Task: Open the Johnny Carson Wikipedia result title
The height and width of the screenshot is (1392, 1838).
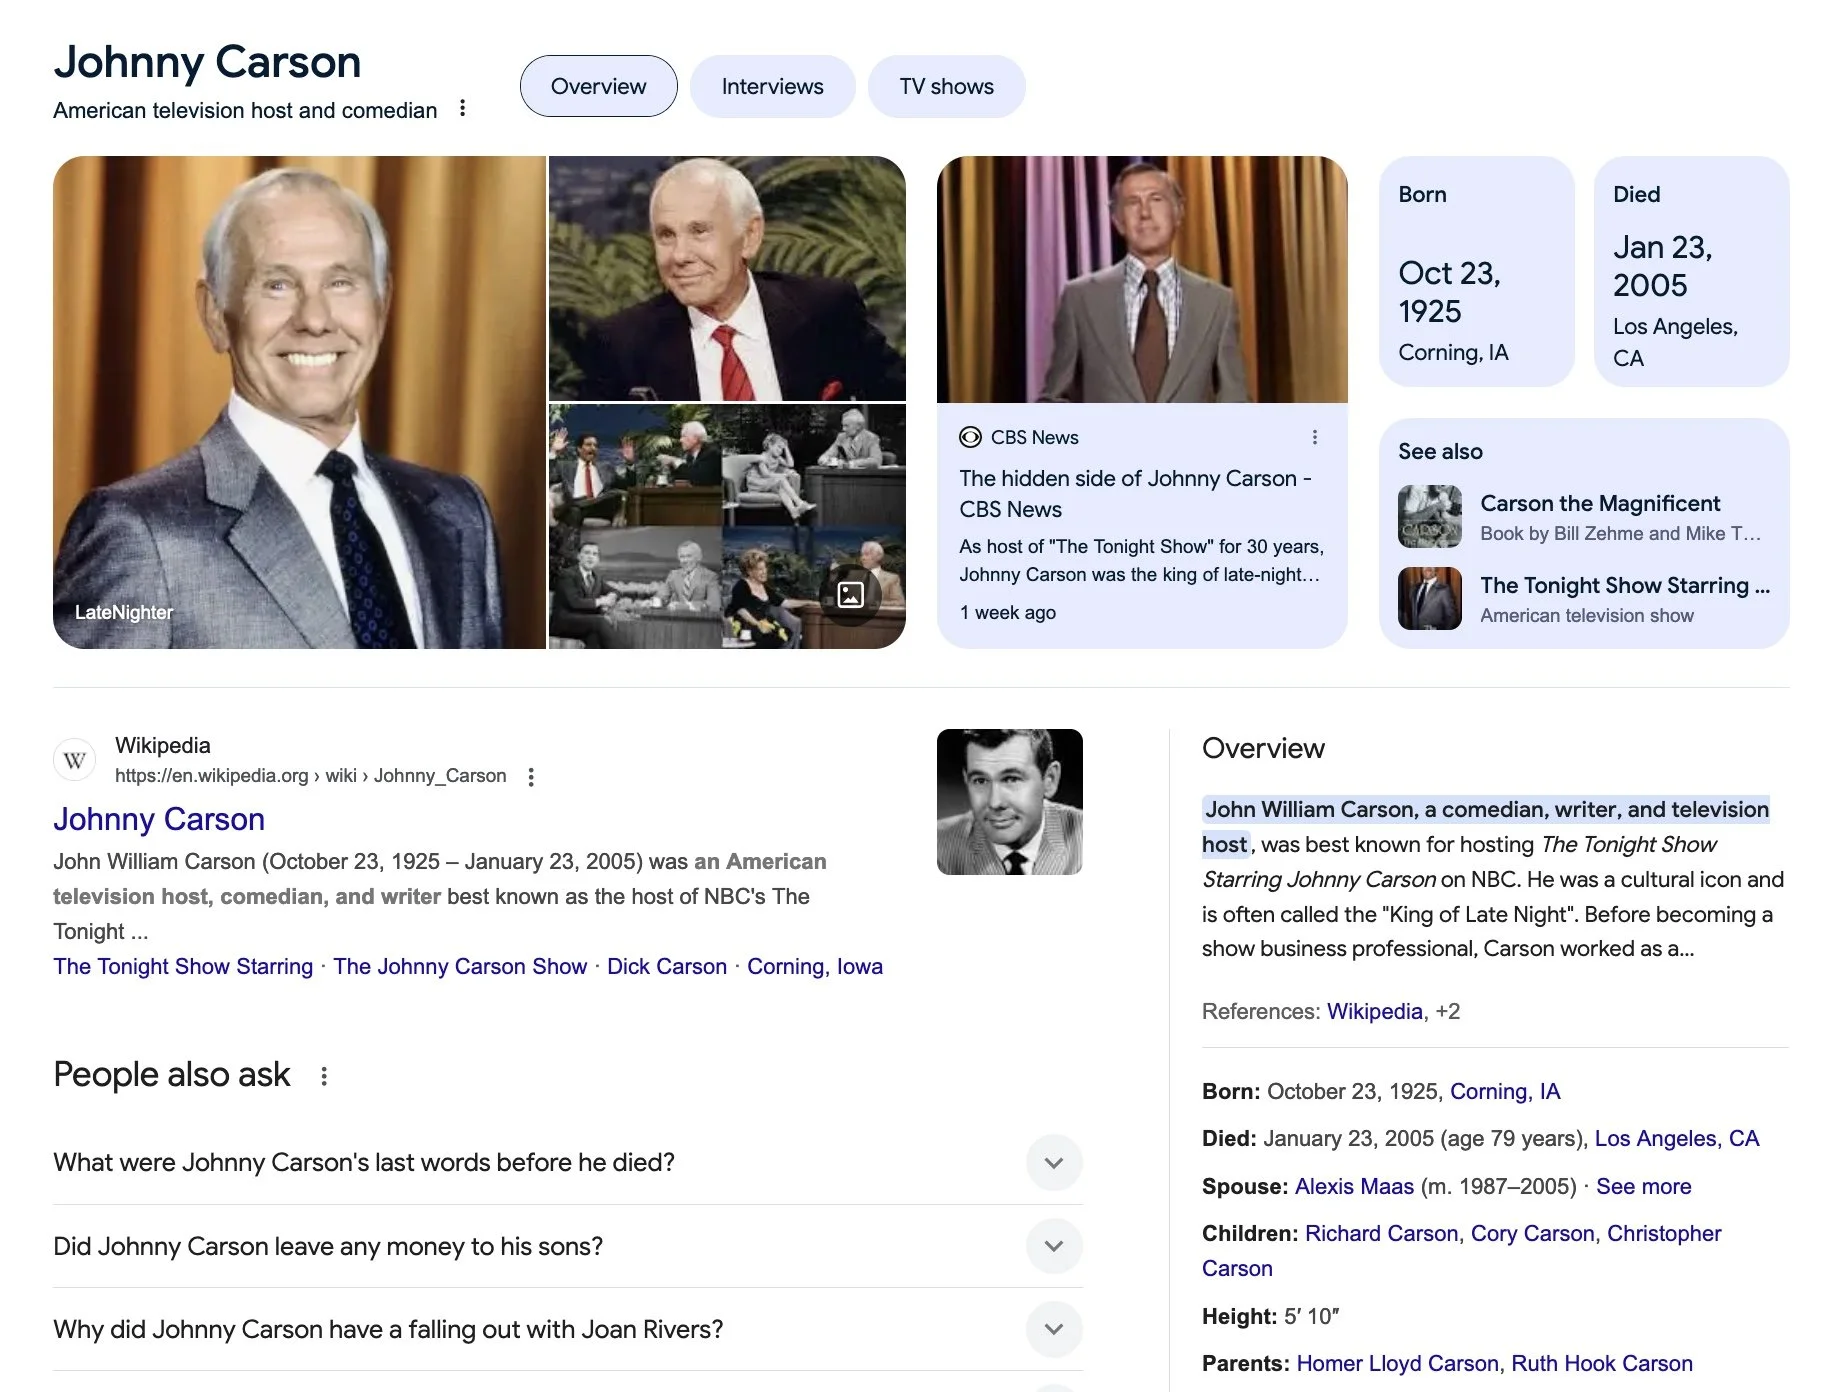Action: (159, 819)
